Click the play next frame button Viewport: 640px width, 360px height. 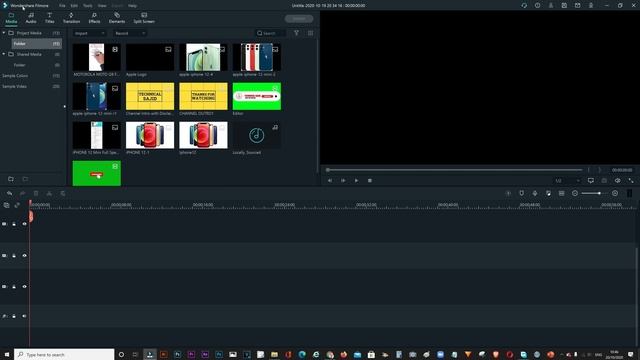pyautogui.click(x=343, y=180)
